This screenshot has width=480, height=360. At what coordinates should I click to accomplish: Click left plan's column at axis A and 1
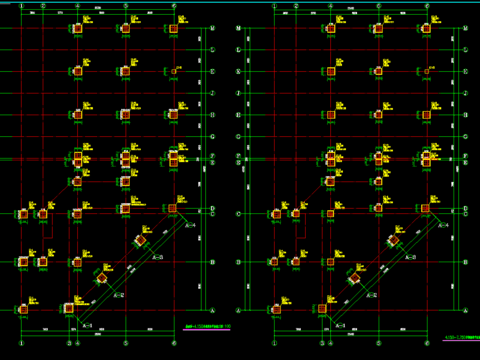tap(23, 310)
